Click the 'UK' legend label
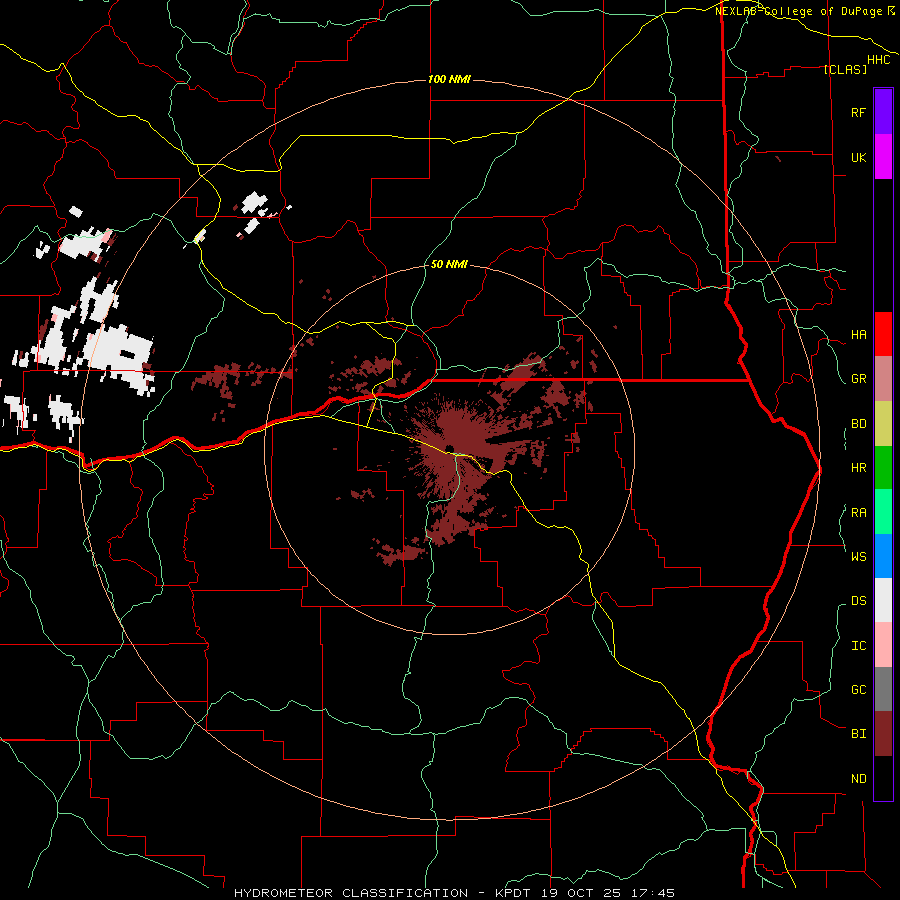This screenshot has width=900, height=900. tap(858, 158)
